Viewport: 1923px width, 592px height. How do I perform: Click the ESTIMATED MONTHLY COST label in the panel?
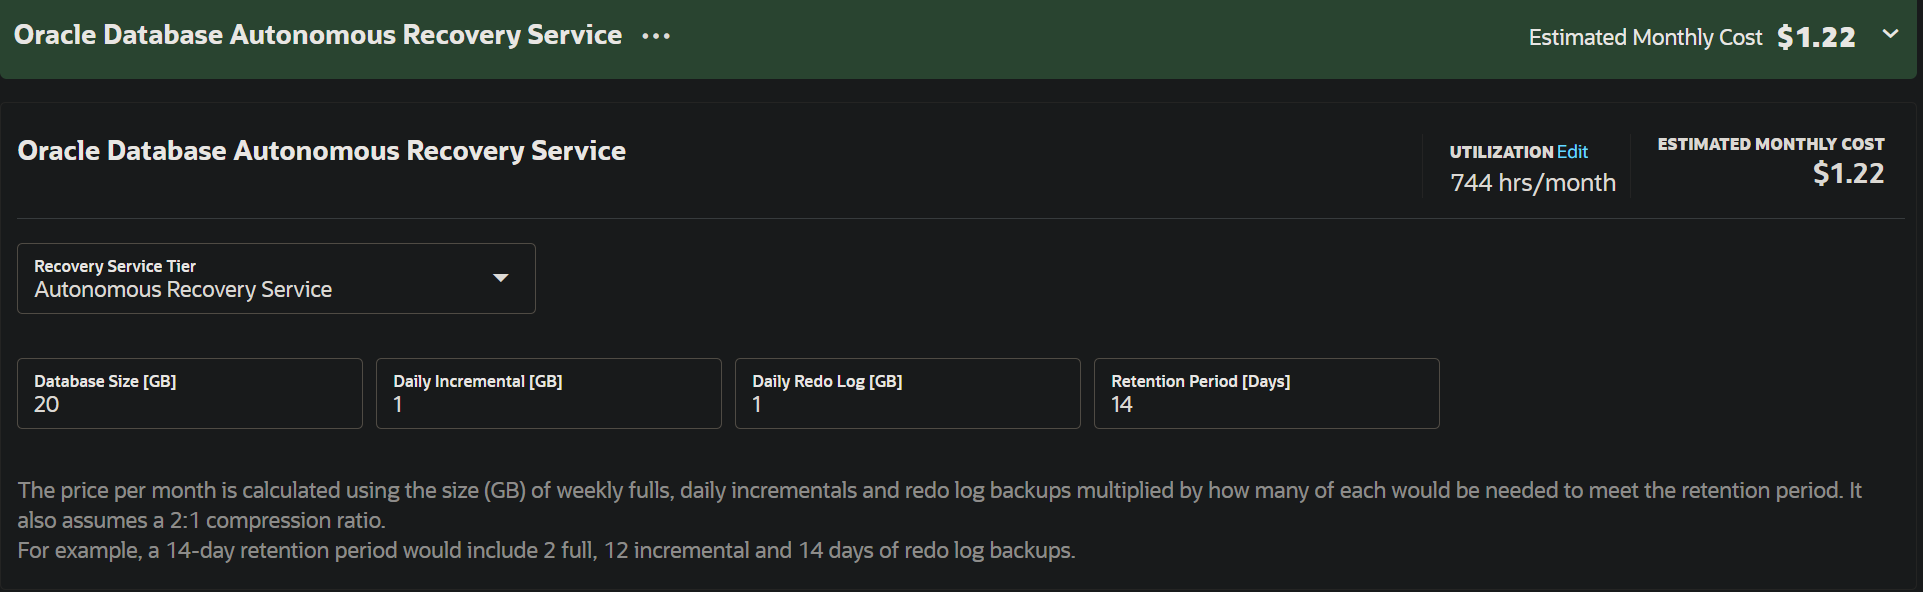(1771, 144)
